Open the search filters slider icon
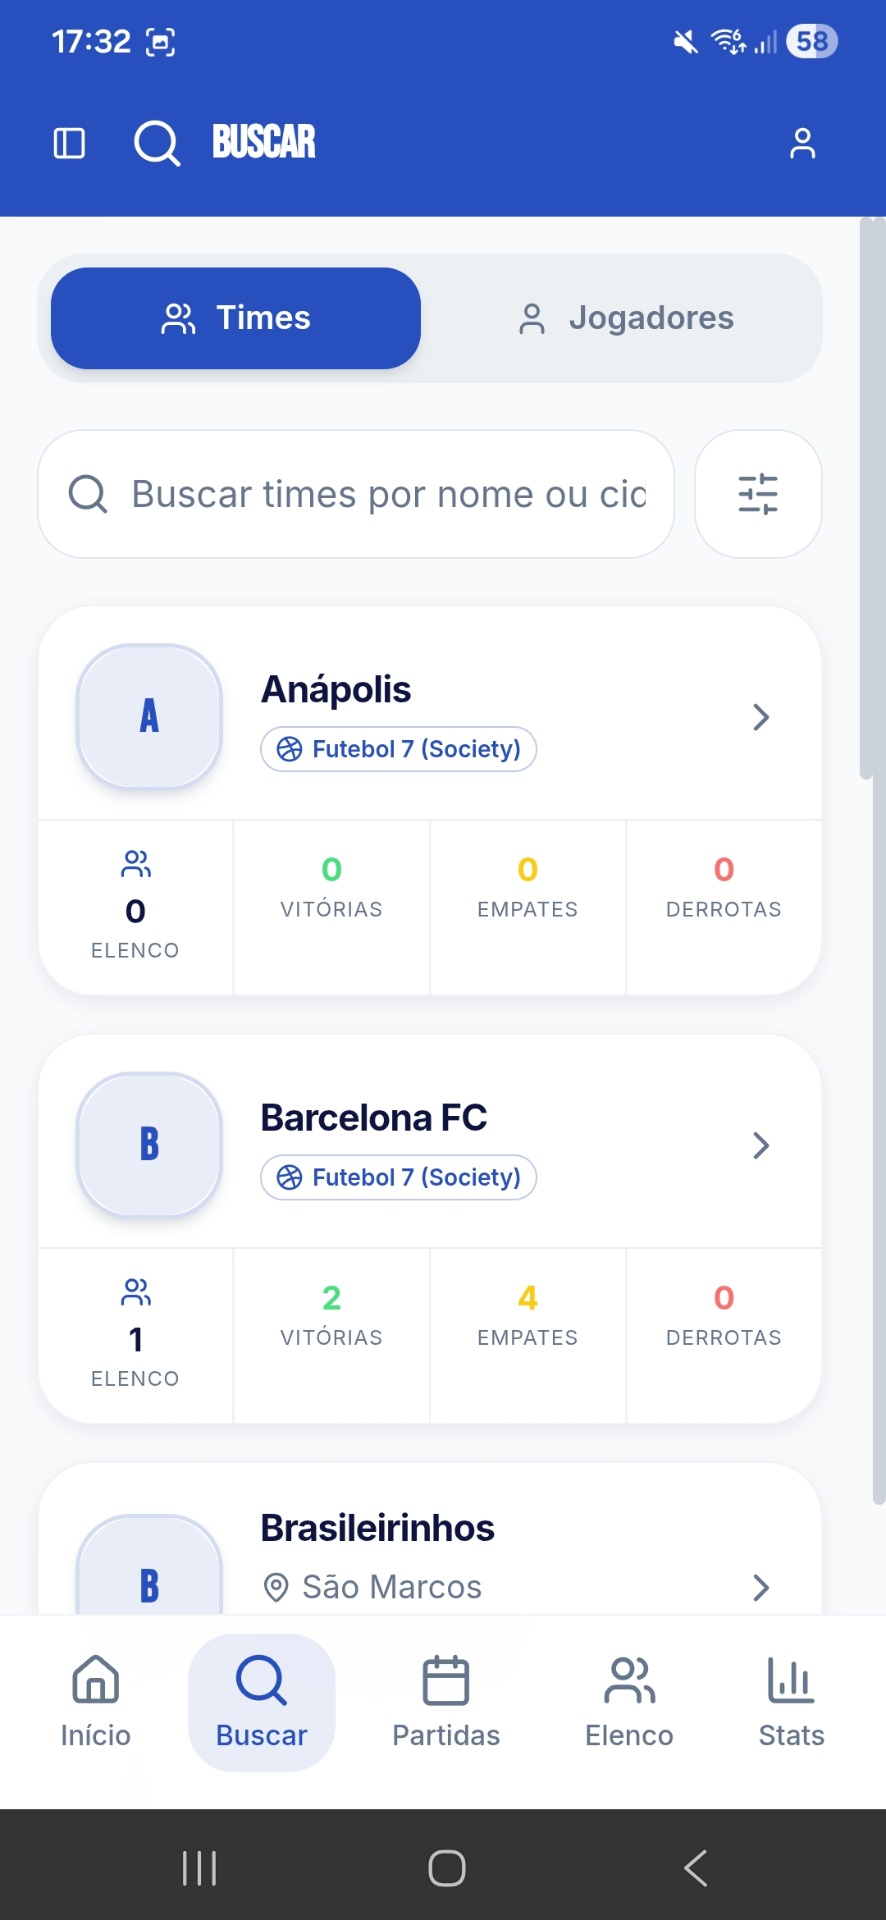Screen dimensions: 886x1920 758,494
